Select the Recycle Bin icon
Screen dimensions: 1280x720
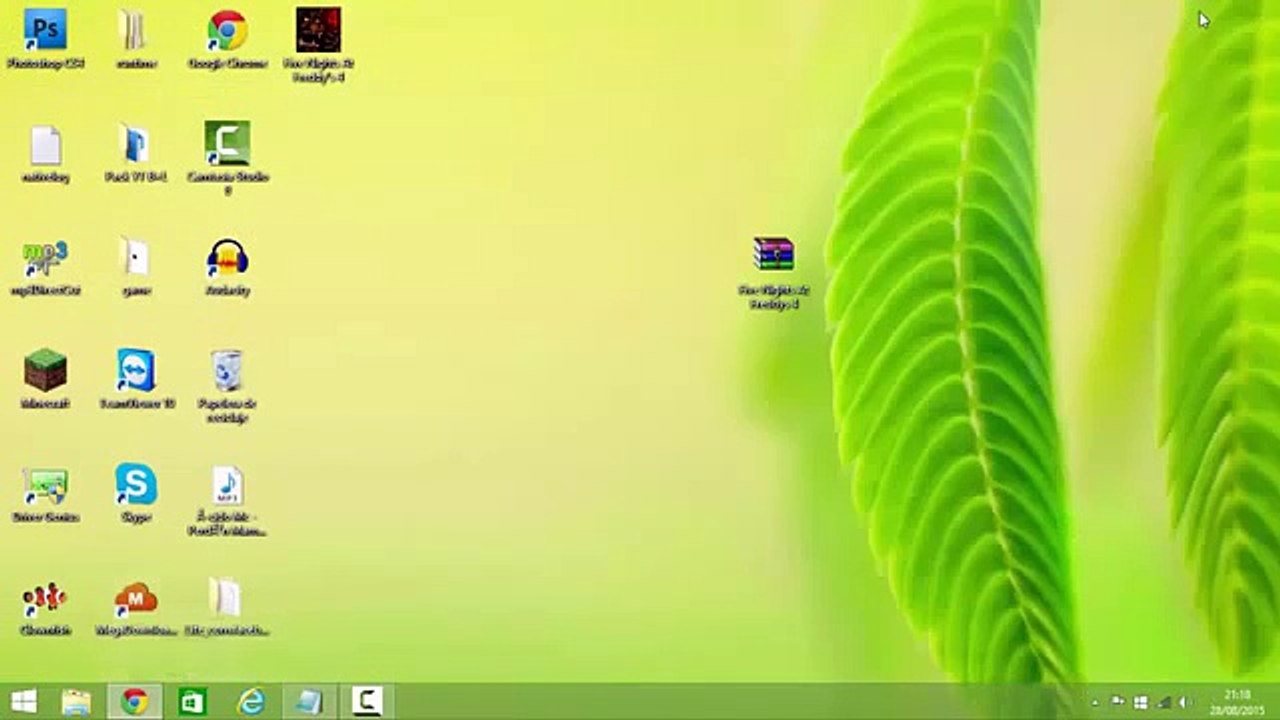[x=227, y=371]
